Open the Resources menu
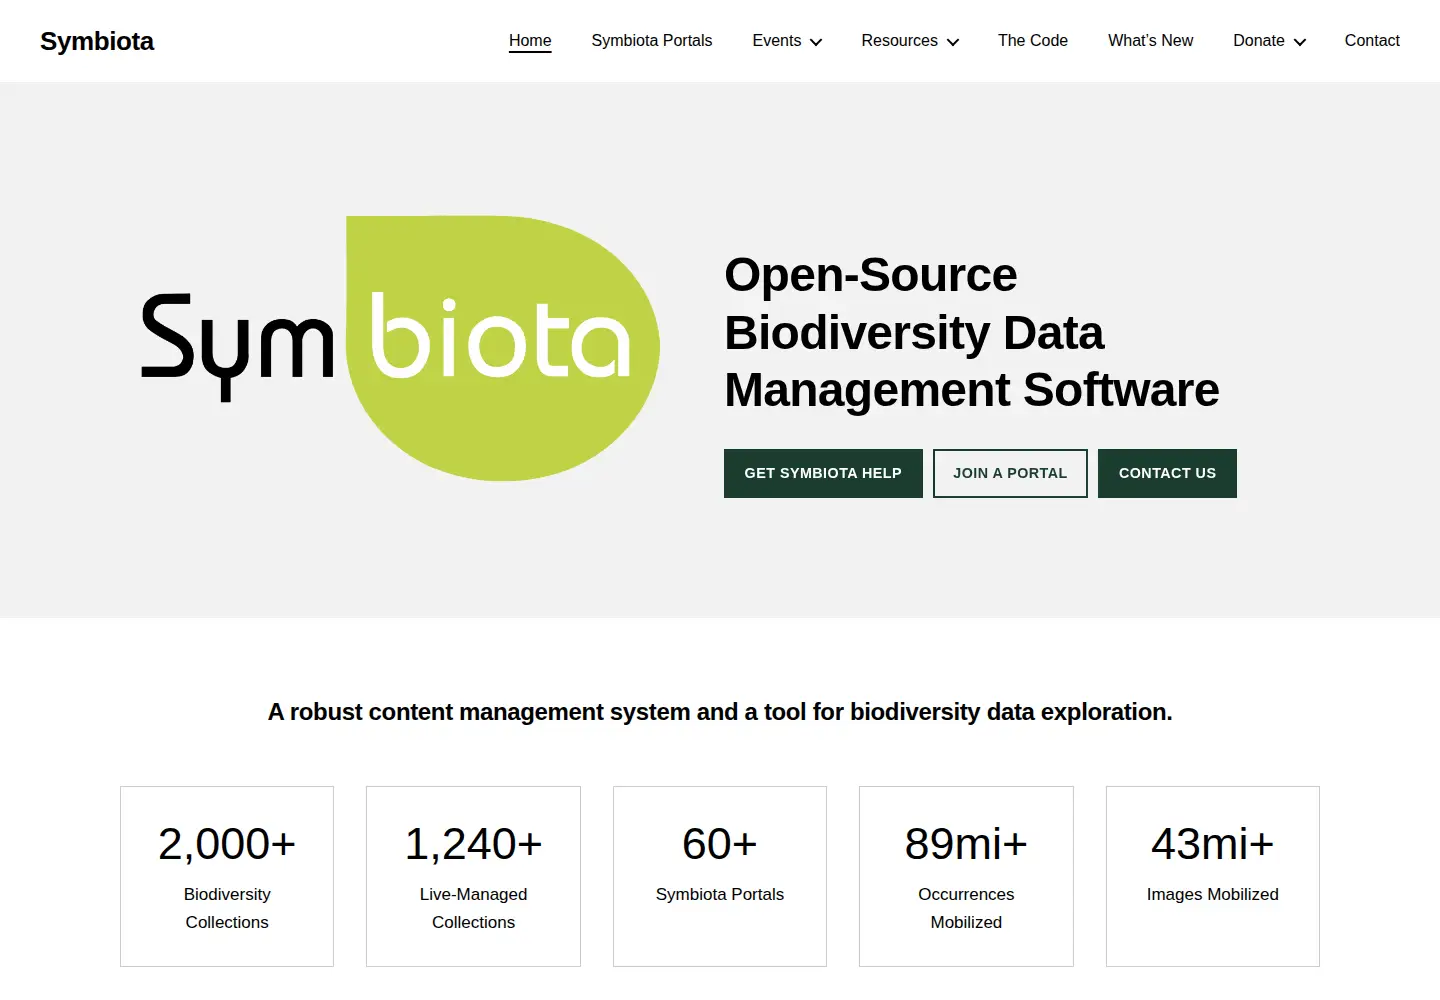This screenshot has width=1440, height=1000. pos(899,41)
